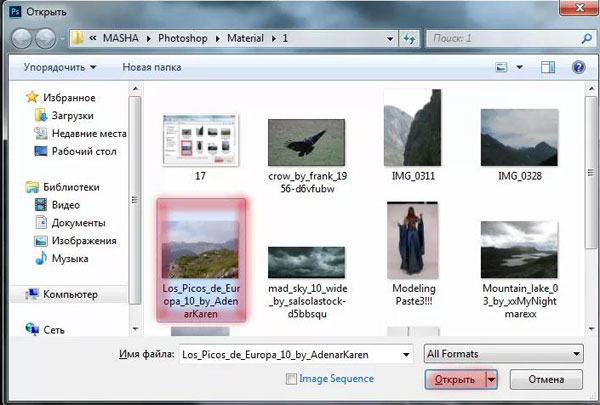The height and width of the screenshot is (405, 600).
Task: Click the chevron after Photoshop in path
Action: (x=217, y=39)
